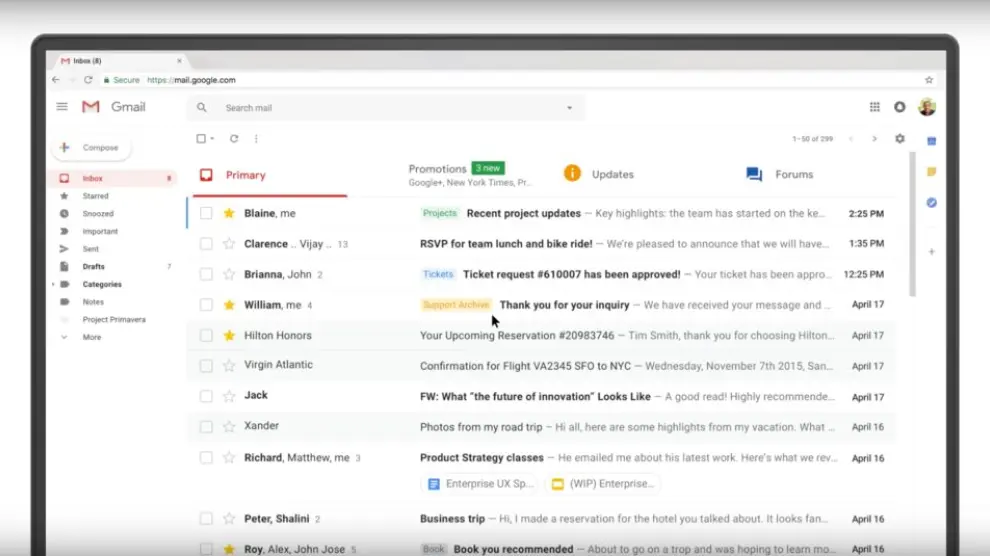Open Google Calendar side panel icon

[931, 141]
